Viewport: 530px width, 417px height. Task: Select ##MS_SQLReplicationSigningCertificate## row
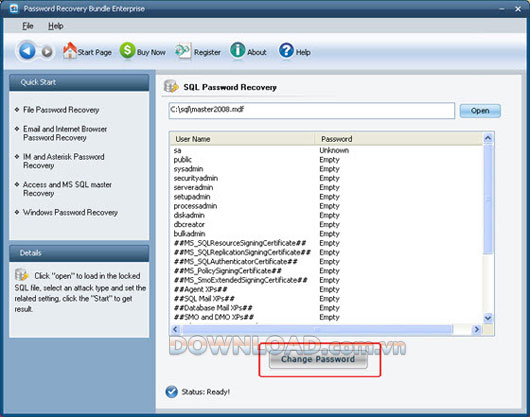click(x=326, y=252)
